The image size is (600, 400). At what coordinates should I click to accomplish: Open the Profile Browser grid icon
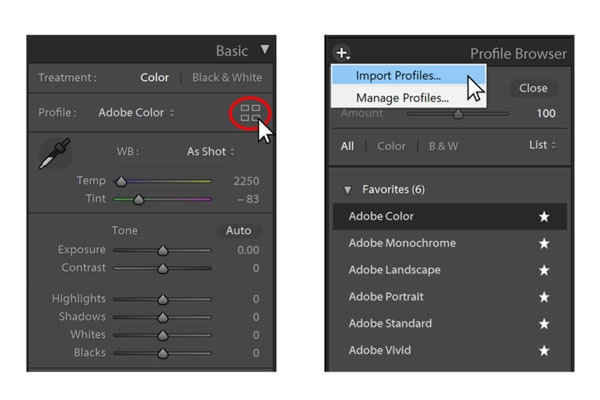pyautogui.click(x=250, y=113)
